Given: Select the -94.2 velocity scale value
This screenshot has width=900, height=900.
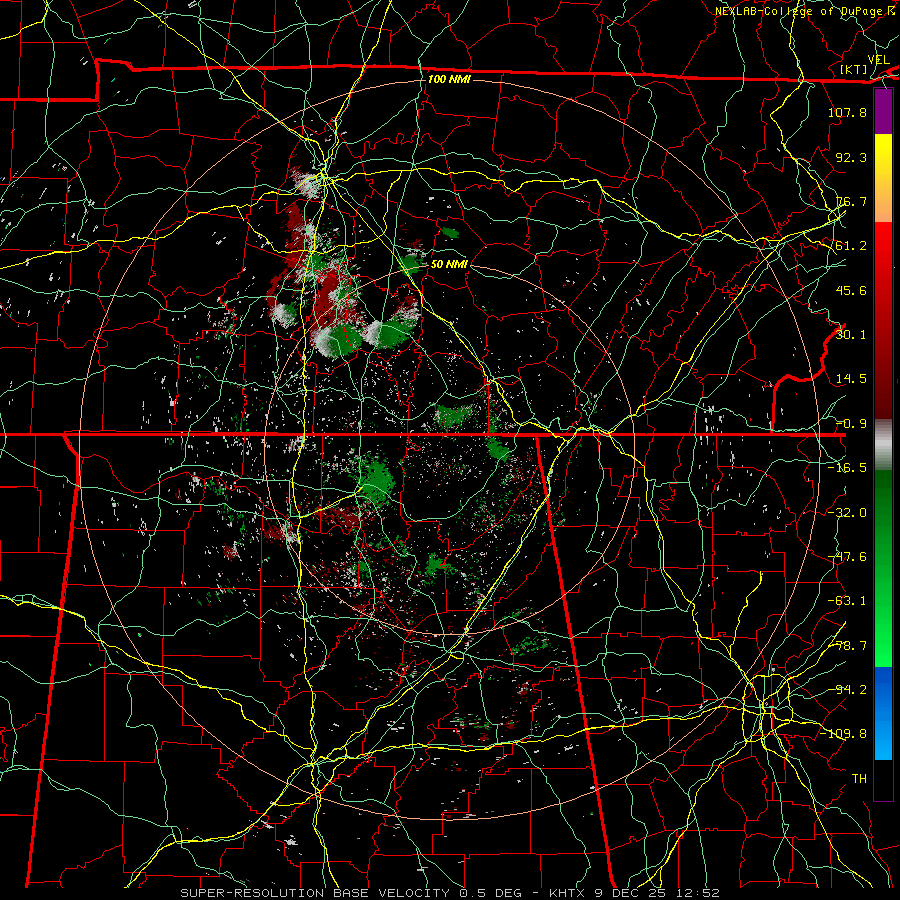Looking at the screenshot, I should click(x=847, y=690).
